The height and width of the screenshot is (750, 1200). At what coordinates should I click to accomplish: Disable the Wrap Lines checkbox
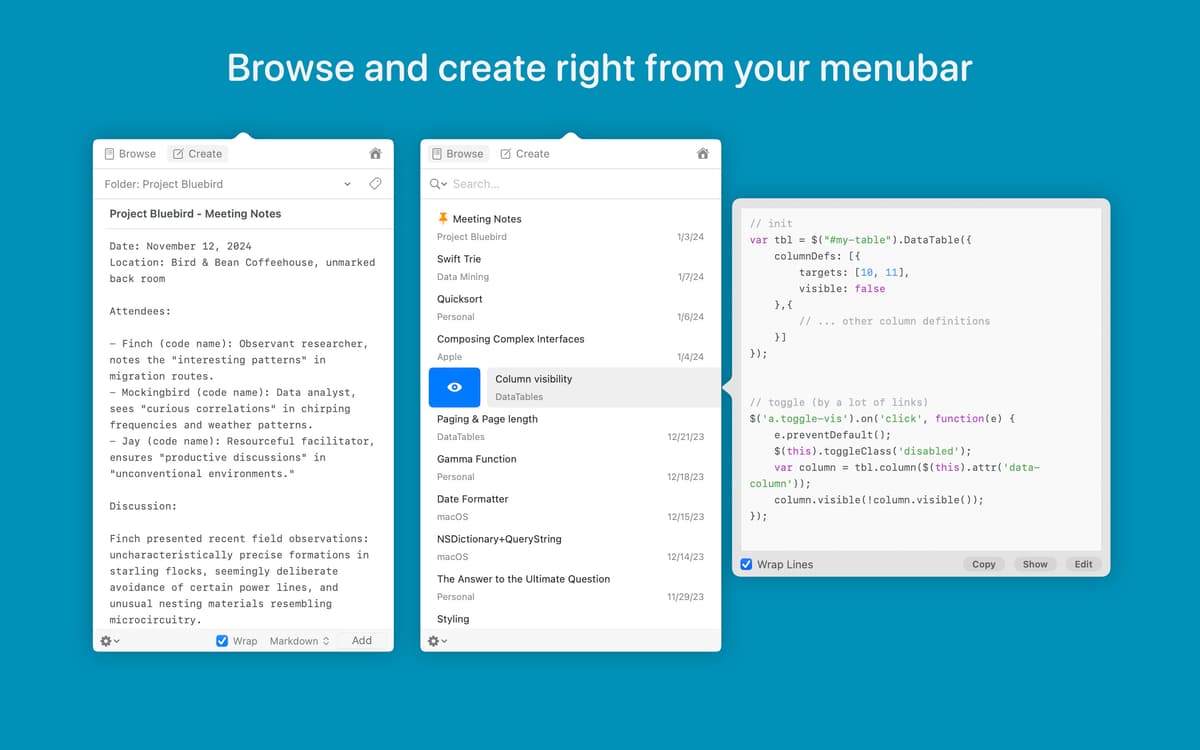click(746, 564)
